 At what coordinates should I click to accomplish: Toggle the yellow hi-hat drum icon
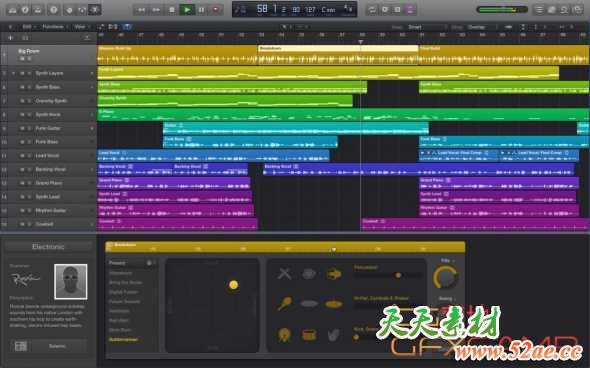(333, 304)
